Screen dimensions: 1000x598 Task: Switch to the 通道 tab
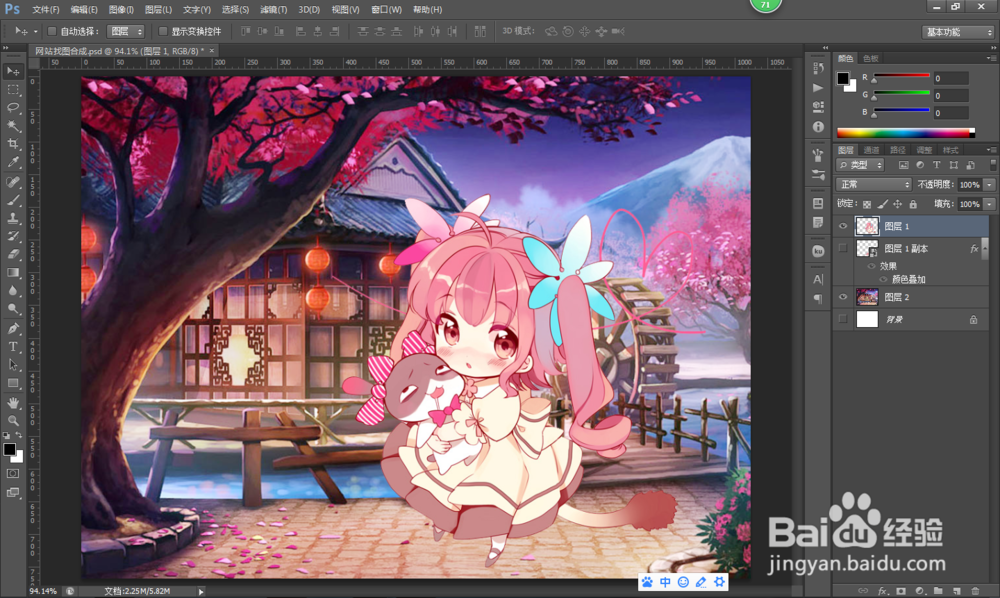click(x=871, y=150)
